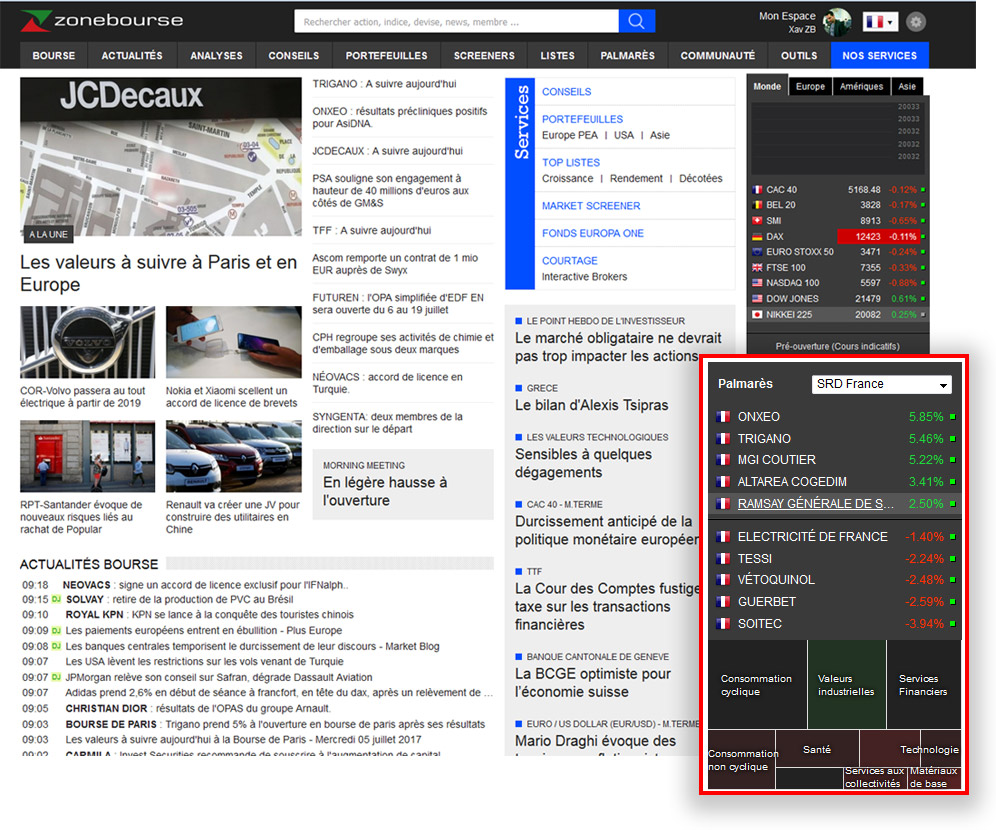The width and height of the screenshot is (996, 830).
Task: Open the MARKET SCREENER link
Action: coord(591,206)
